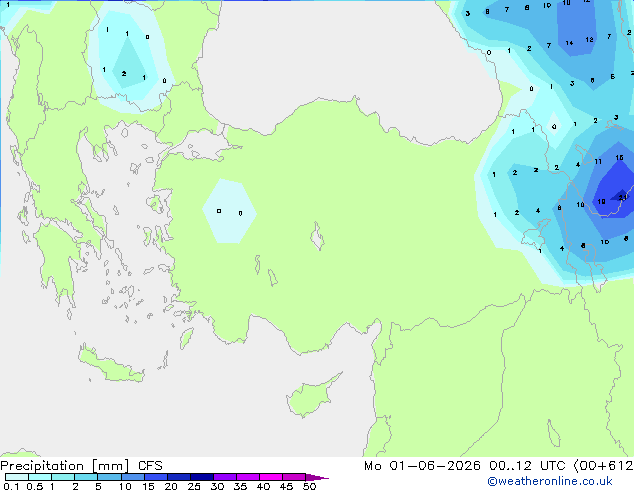Click the 'CFS' model label
Image resolution: width=634 pixels, height=490 pixels.
(x=150, y=466)
